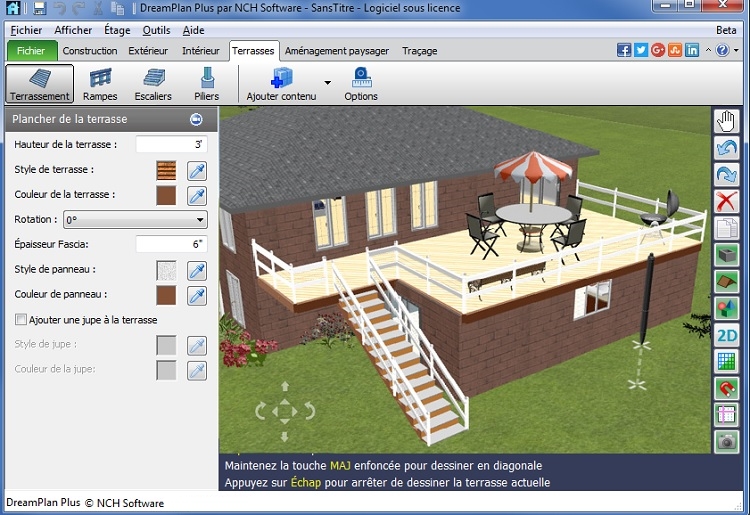
Task: Share on LinkedIn icon
Action: click(x=692, y=50)
